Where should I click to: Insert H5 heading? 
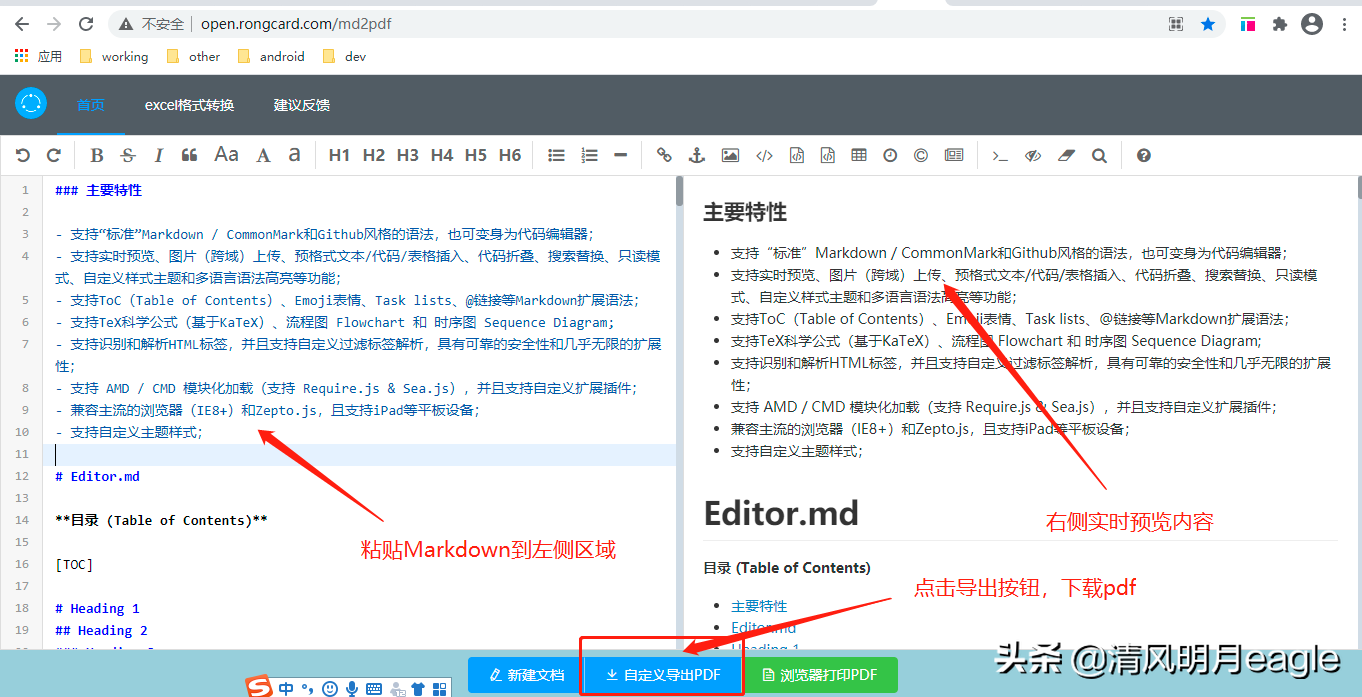tap(476, 155)
